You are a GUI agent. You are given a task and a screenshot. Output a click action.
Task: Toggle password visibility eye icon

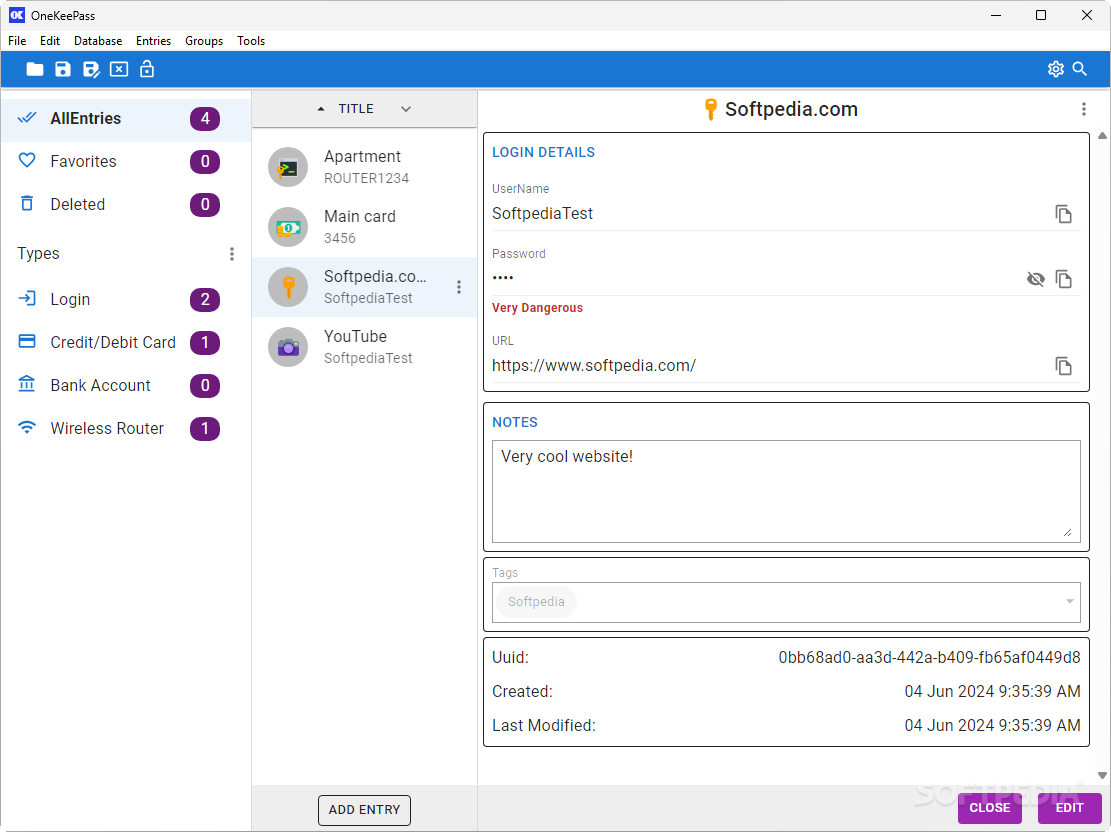tap(1035, 279)
